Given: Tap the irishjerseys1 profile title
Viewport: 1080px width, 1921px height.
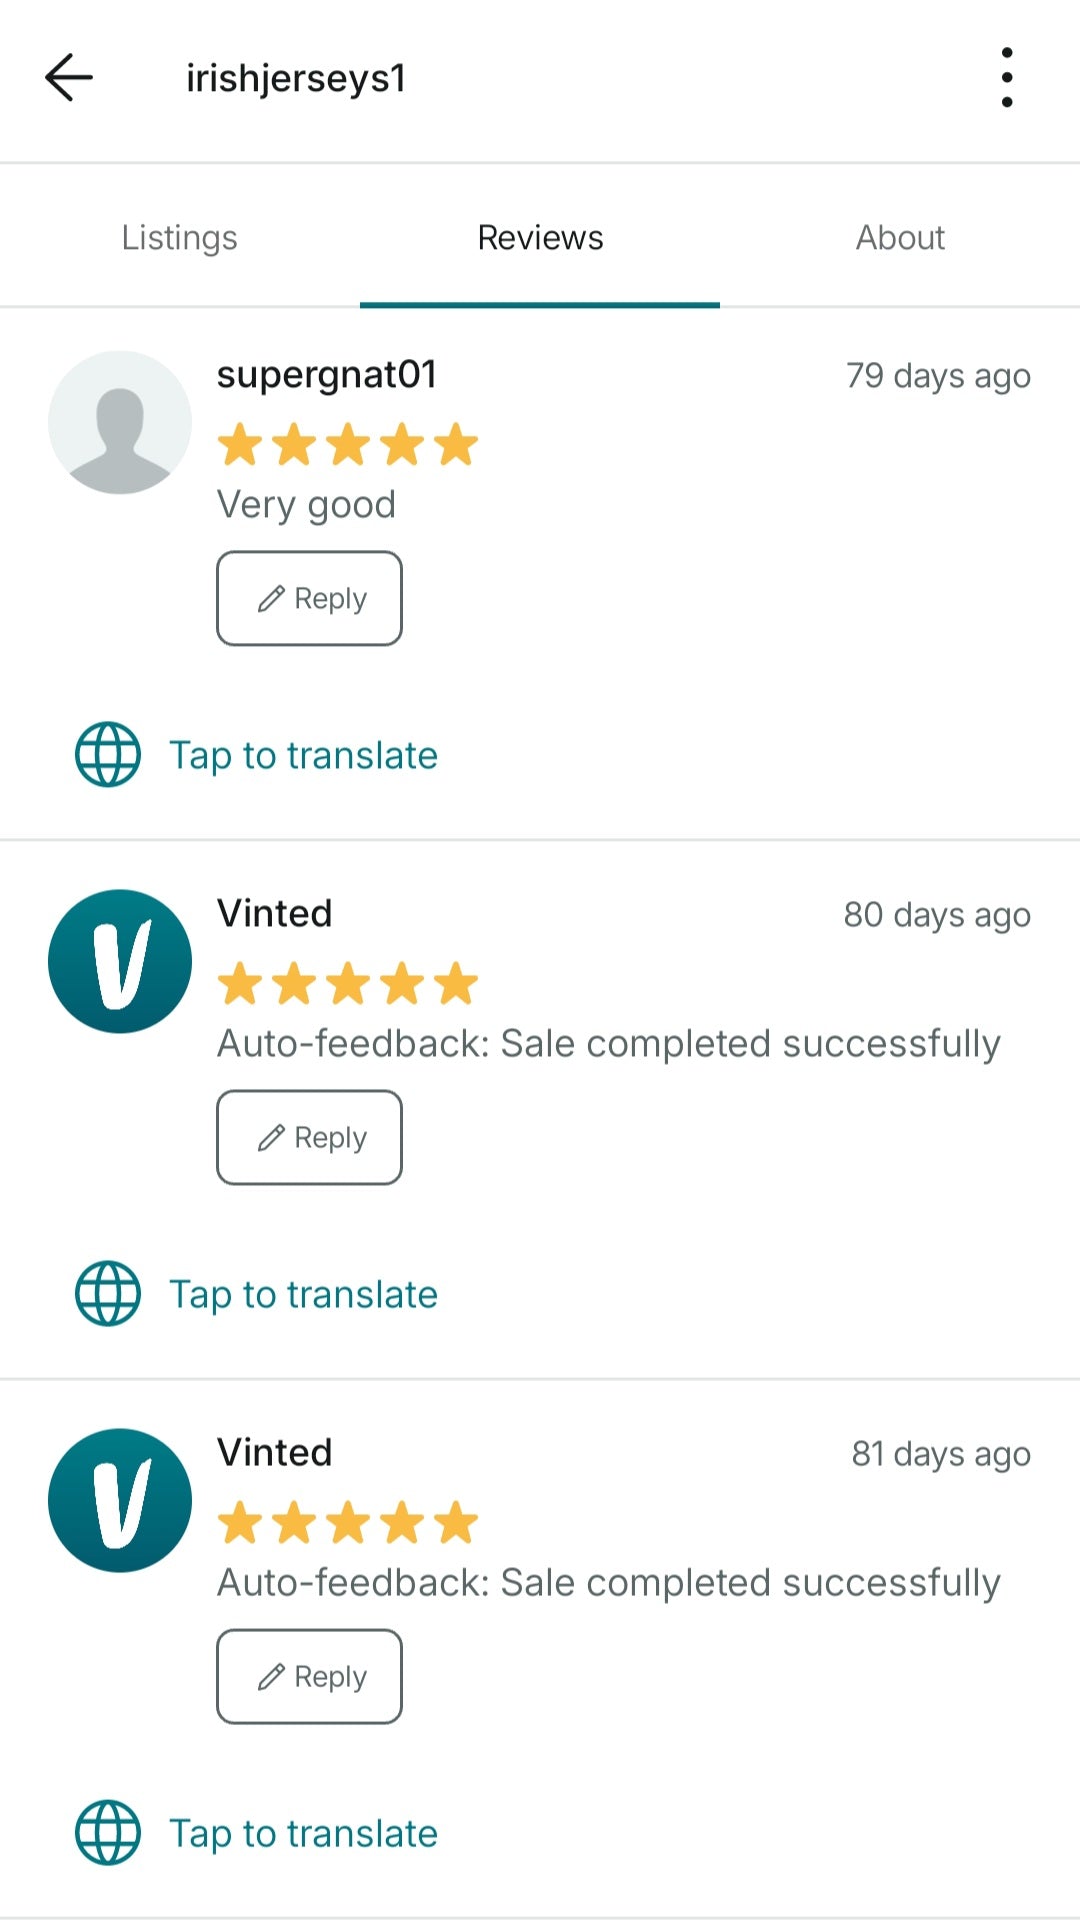Looking at the screenshot, I should pos(296,78).
